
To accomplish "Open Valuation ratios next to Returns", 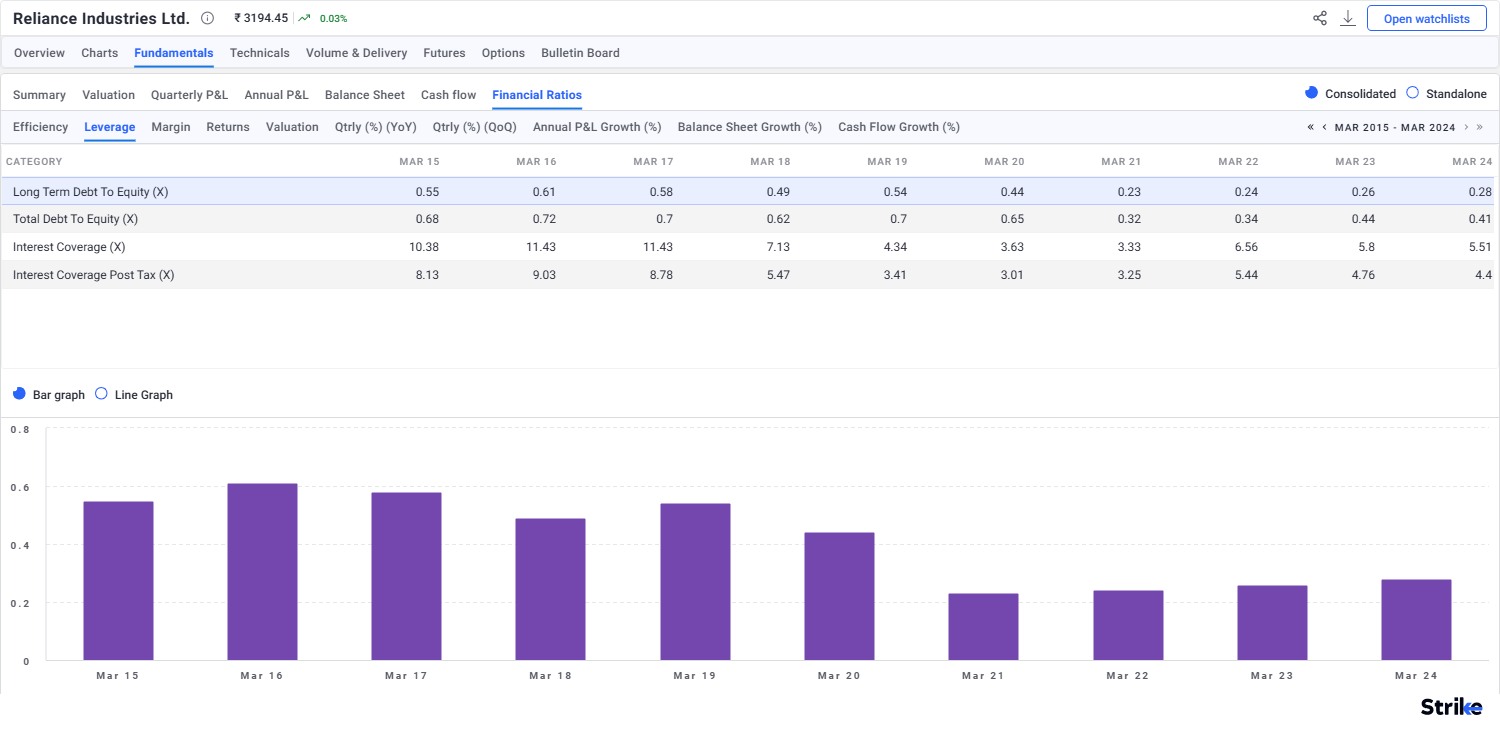I will 292,127.
